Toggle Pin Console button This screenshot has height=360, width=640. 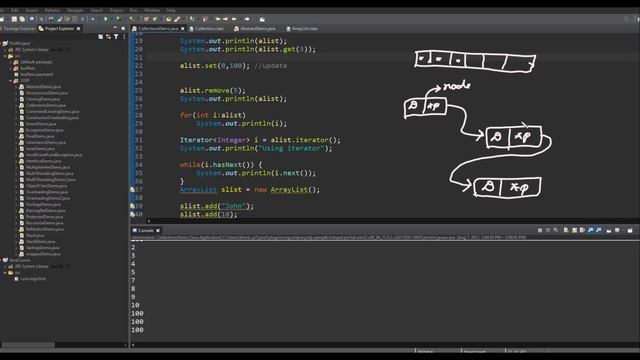point(609,231)
